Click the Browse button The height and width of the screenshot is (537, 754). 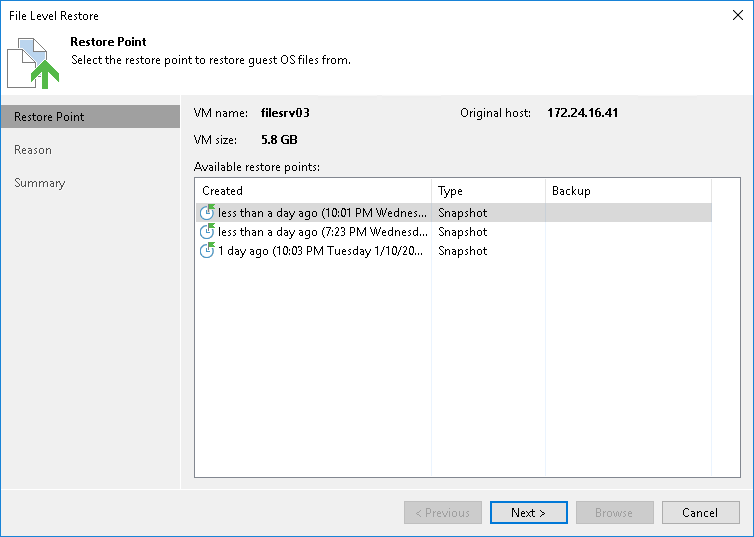coord(615,512)
